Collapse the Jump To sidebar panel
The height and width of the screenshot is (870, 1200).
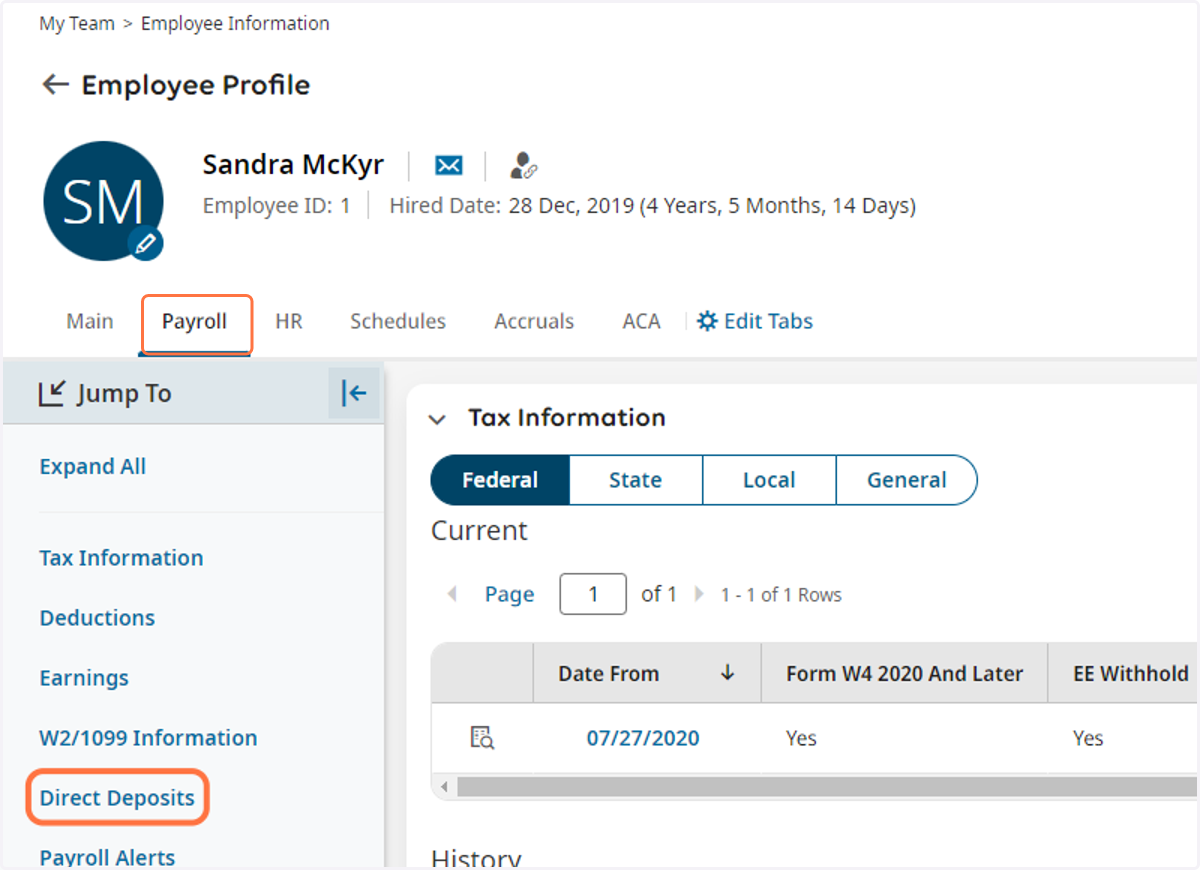354,393
